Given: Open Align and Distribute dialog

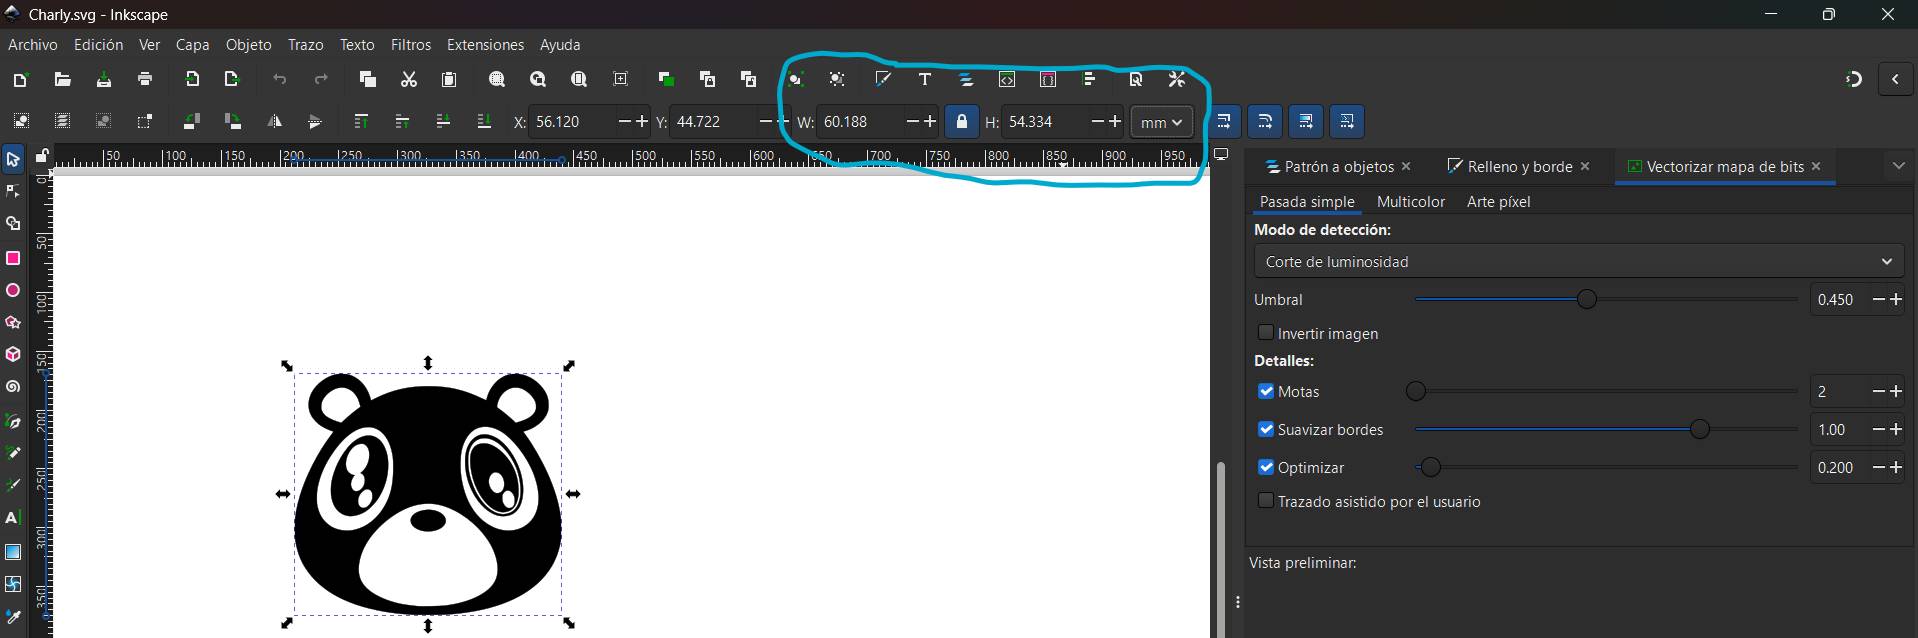Looking at the screenshot, I should click(x=1090, y=80).
